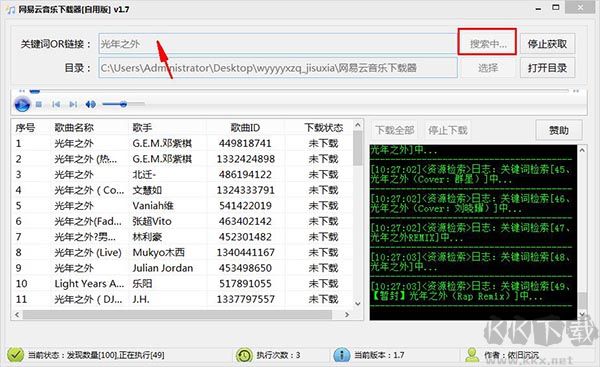Screen dimensions: 600x367
Task: Select the row by artist Mukyo木西
Action: (x=183, y=253)
